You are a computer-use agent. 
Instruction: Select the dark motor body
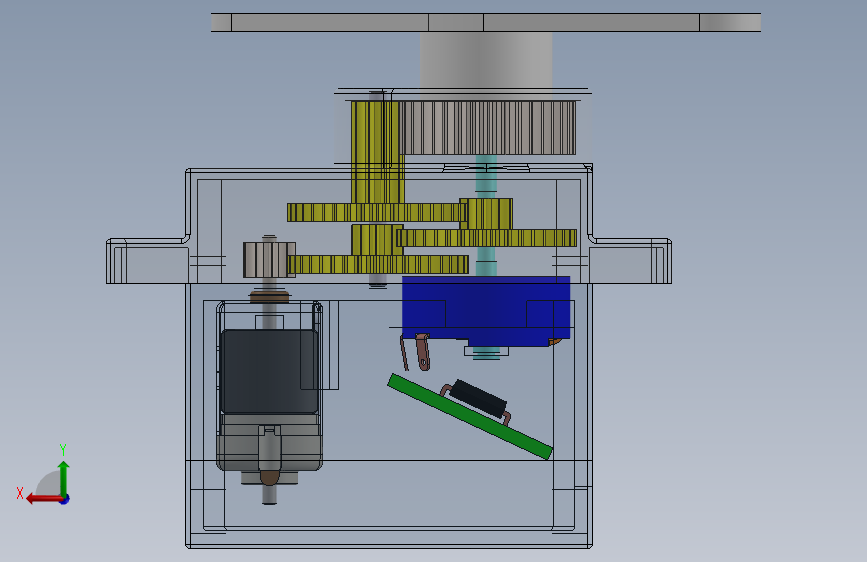click(269, 371)
